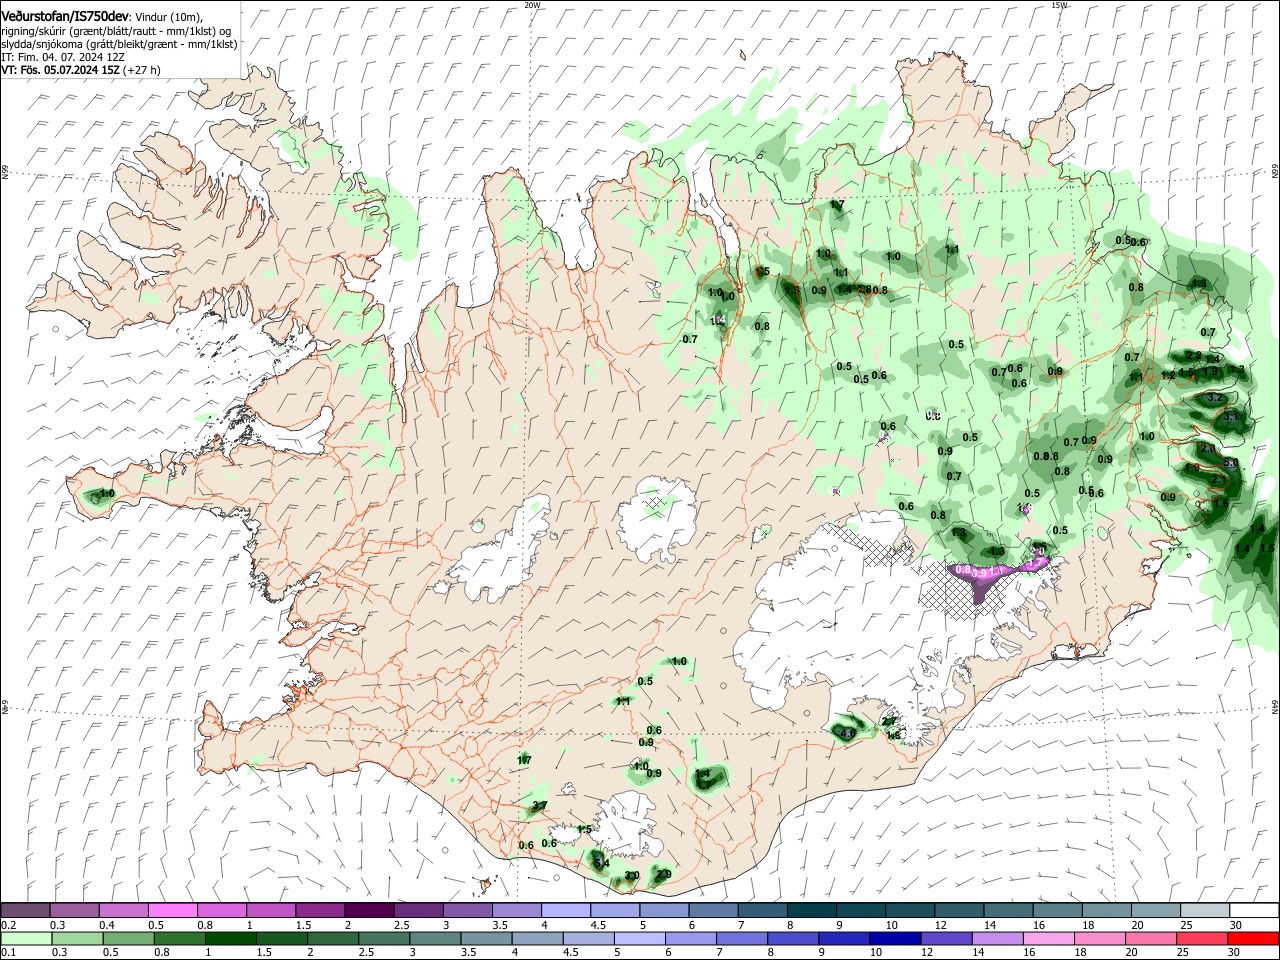Pick the light periwinkle 4 sleet legend swatch

pos(564,911)
